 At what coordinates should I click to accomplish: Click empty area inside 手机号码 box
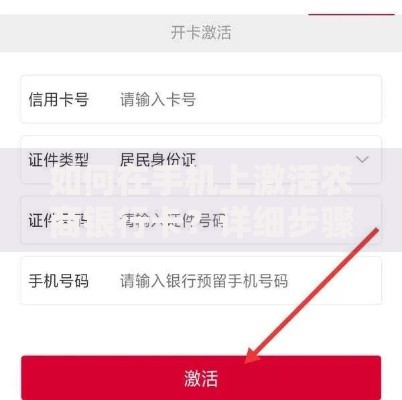pyautogui.click(x=333, y=281)
